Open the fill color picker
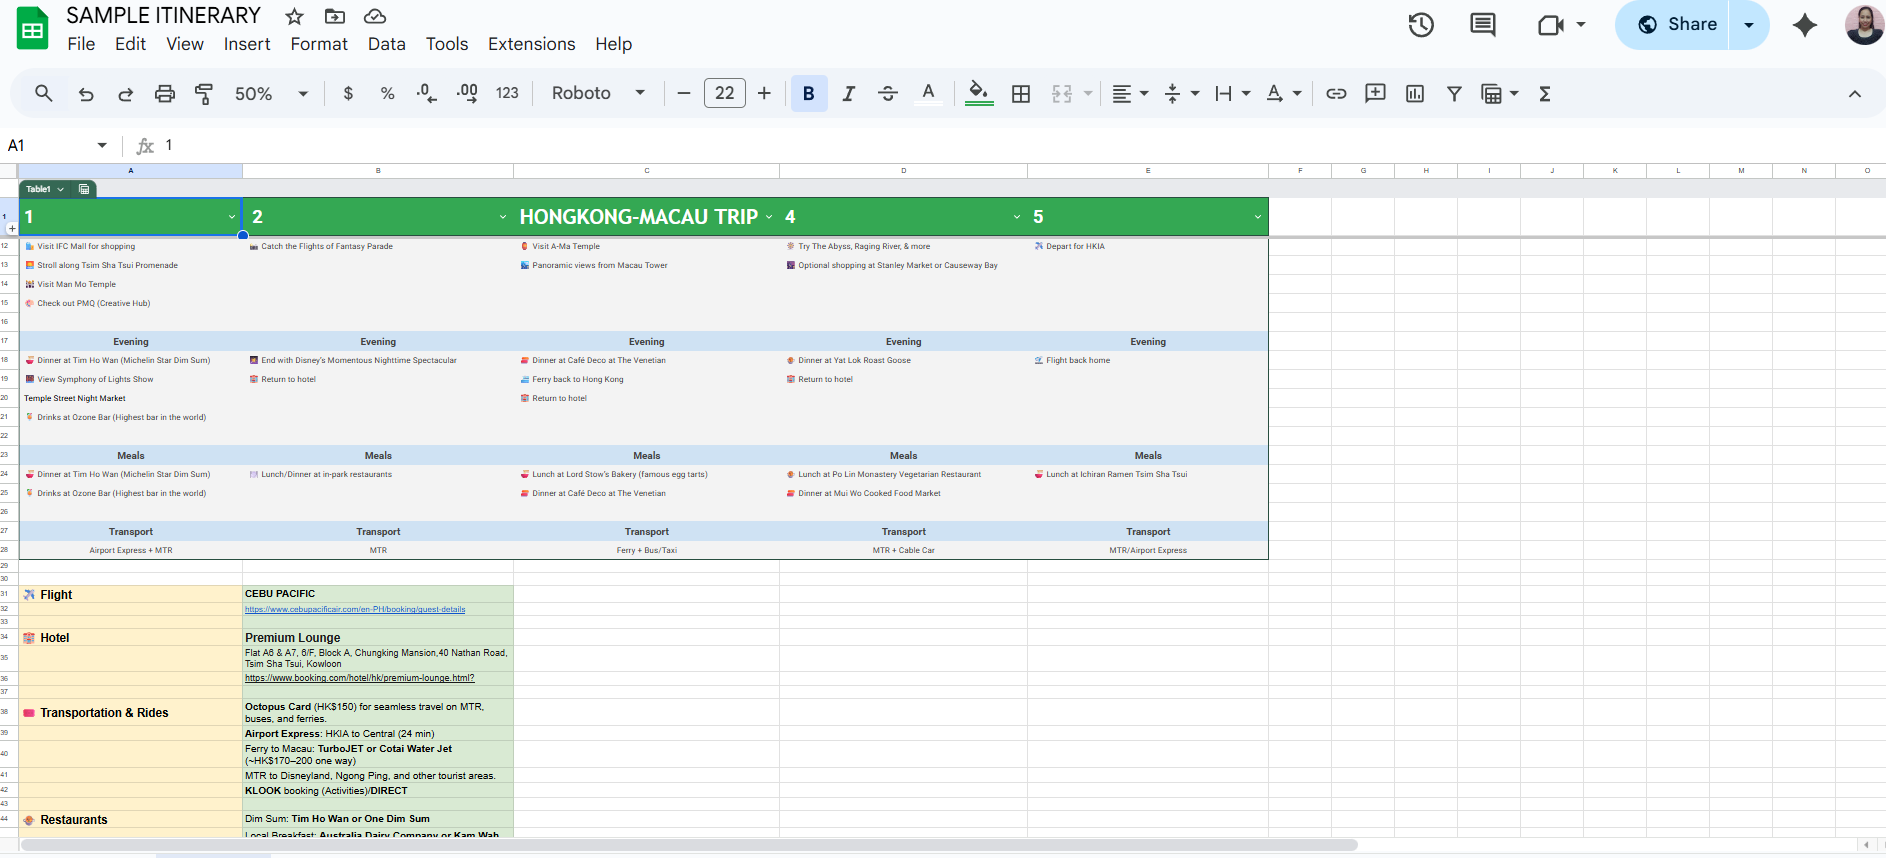The image size is (1886, 858). click(979, 94)
